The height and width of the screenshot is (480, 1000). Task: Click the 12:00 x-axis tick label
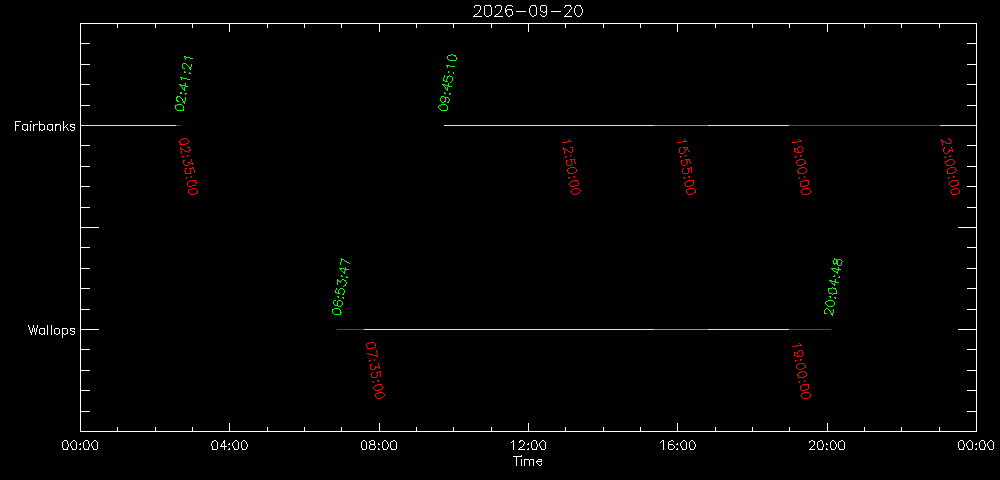coord(528,446)
